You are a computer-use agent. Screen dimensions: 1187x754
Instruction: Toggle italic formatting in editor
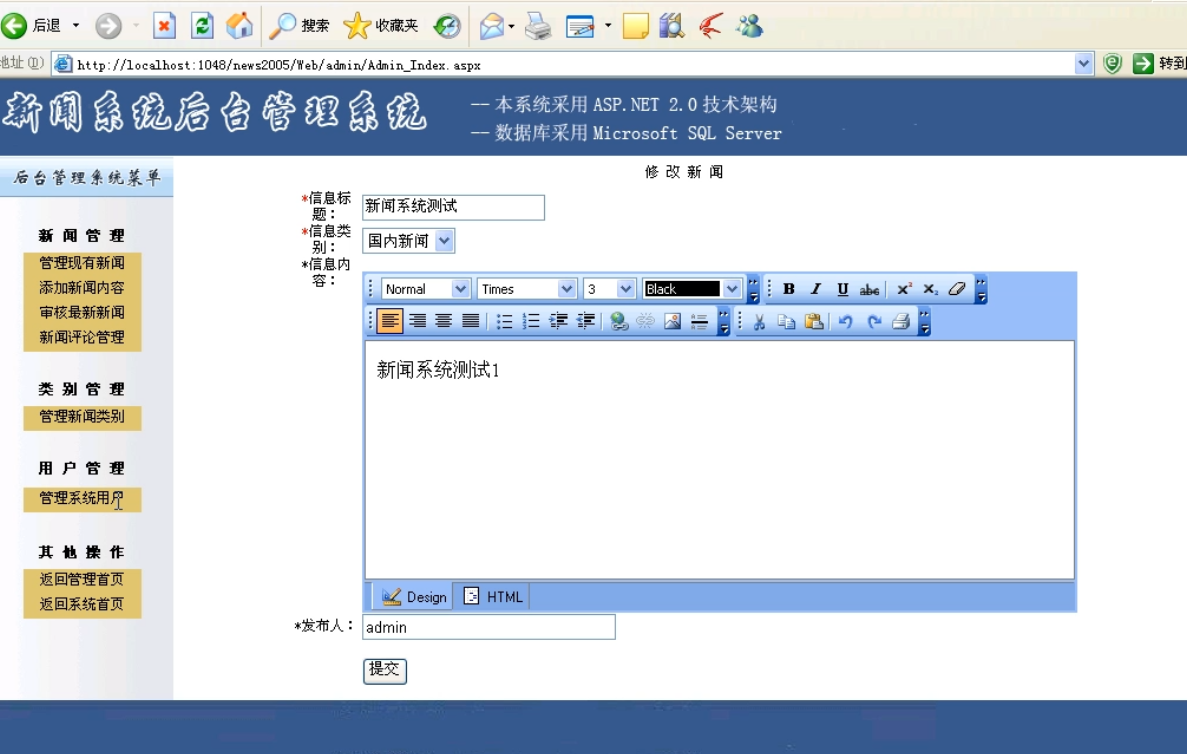click(x=815, y=289)
